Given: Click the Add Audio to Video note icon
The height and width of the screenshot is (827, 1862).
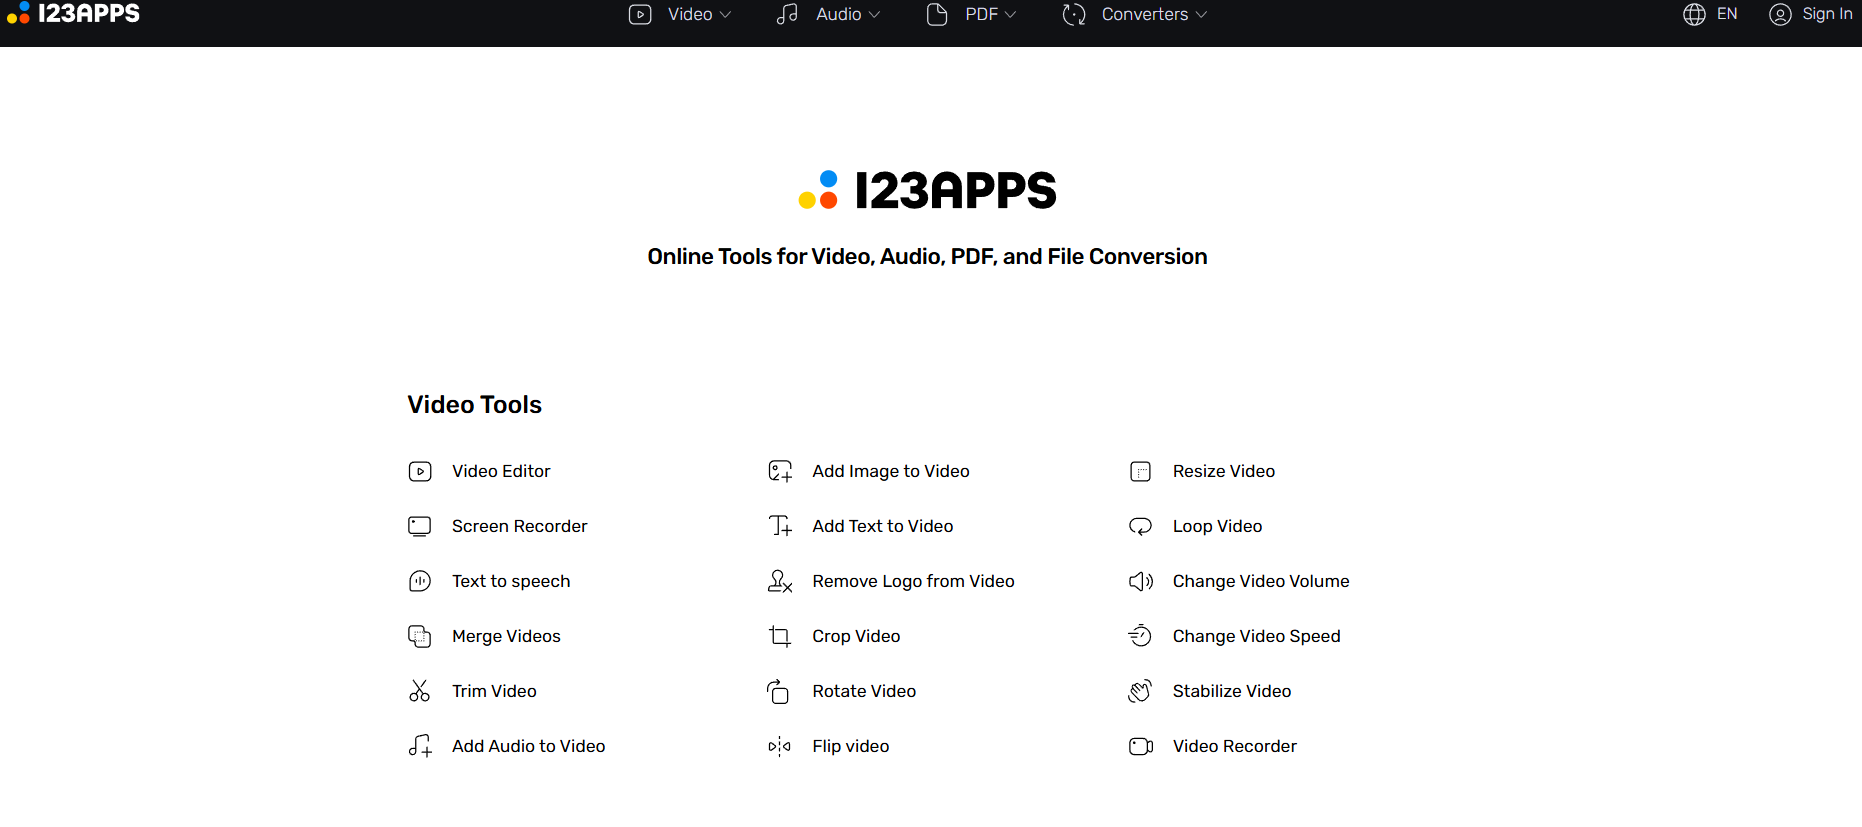Looking at the screenshot, I should (420, 746).
